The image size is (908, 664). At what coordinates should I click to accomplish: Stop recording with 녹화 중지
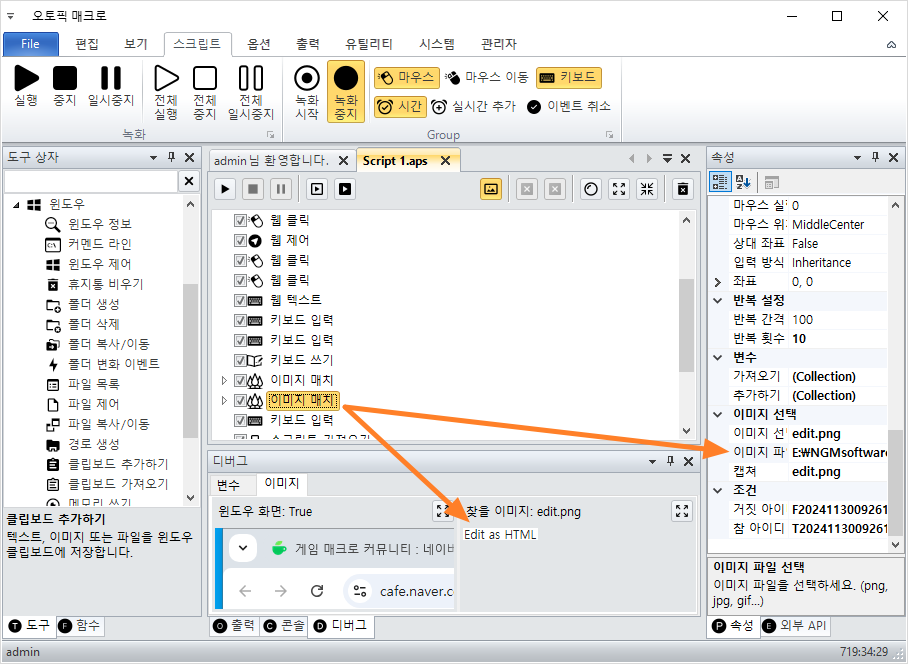(x=346, y=91)
